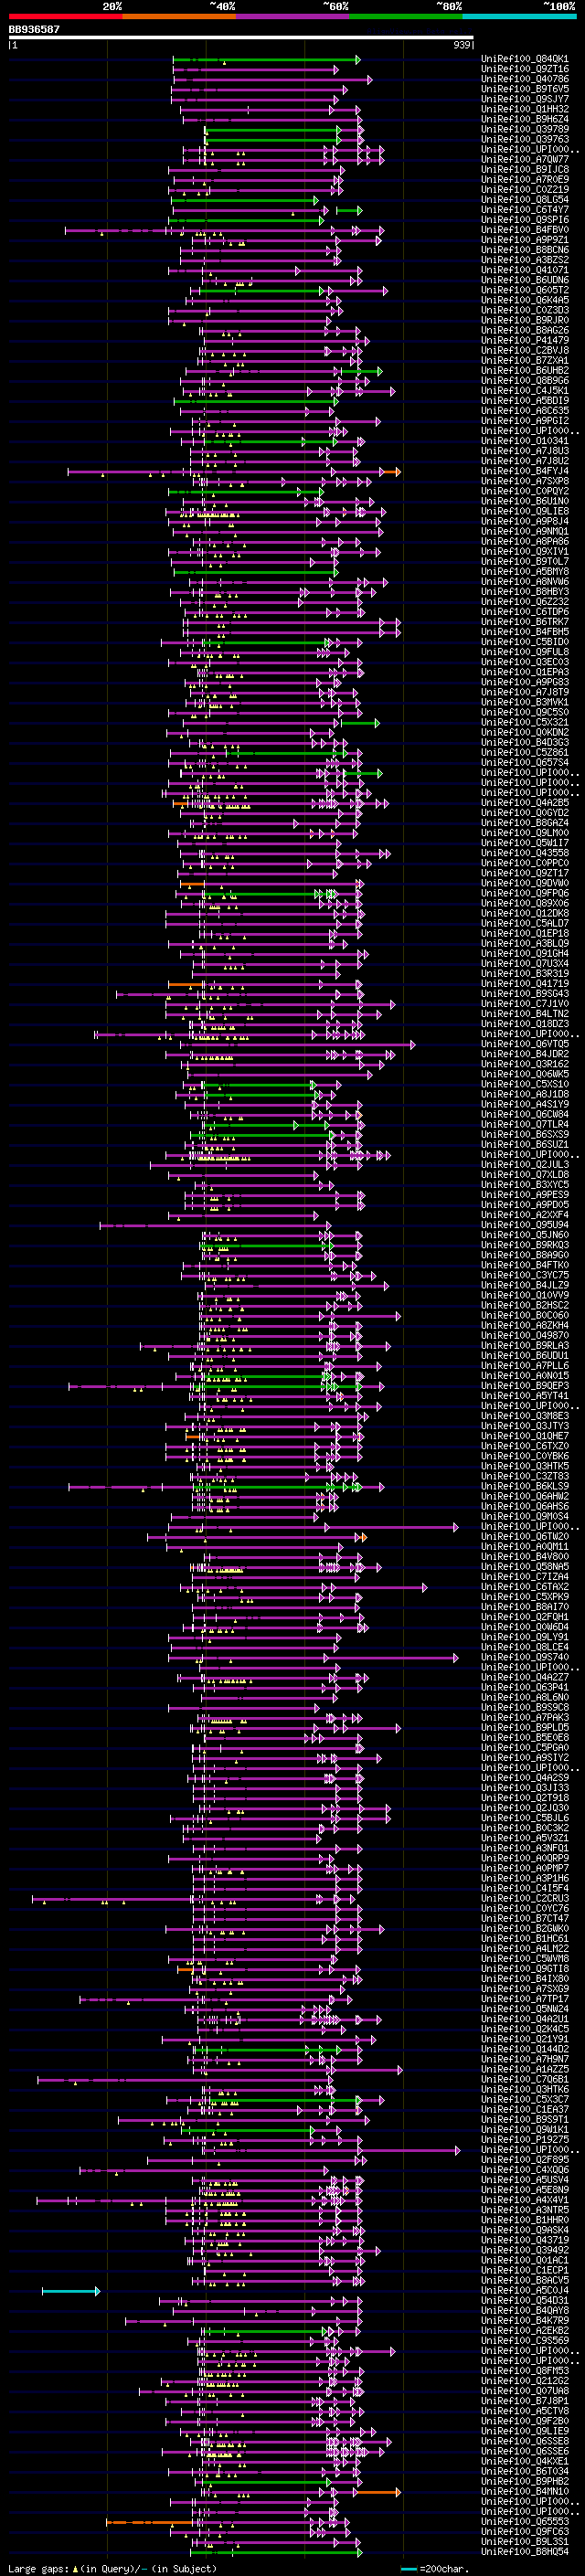Select hit label UniRef100_Q84QK1

[525, 59]
